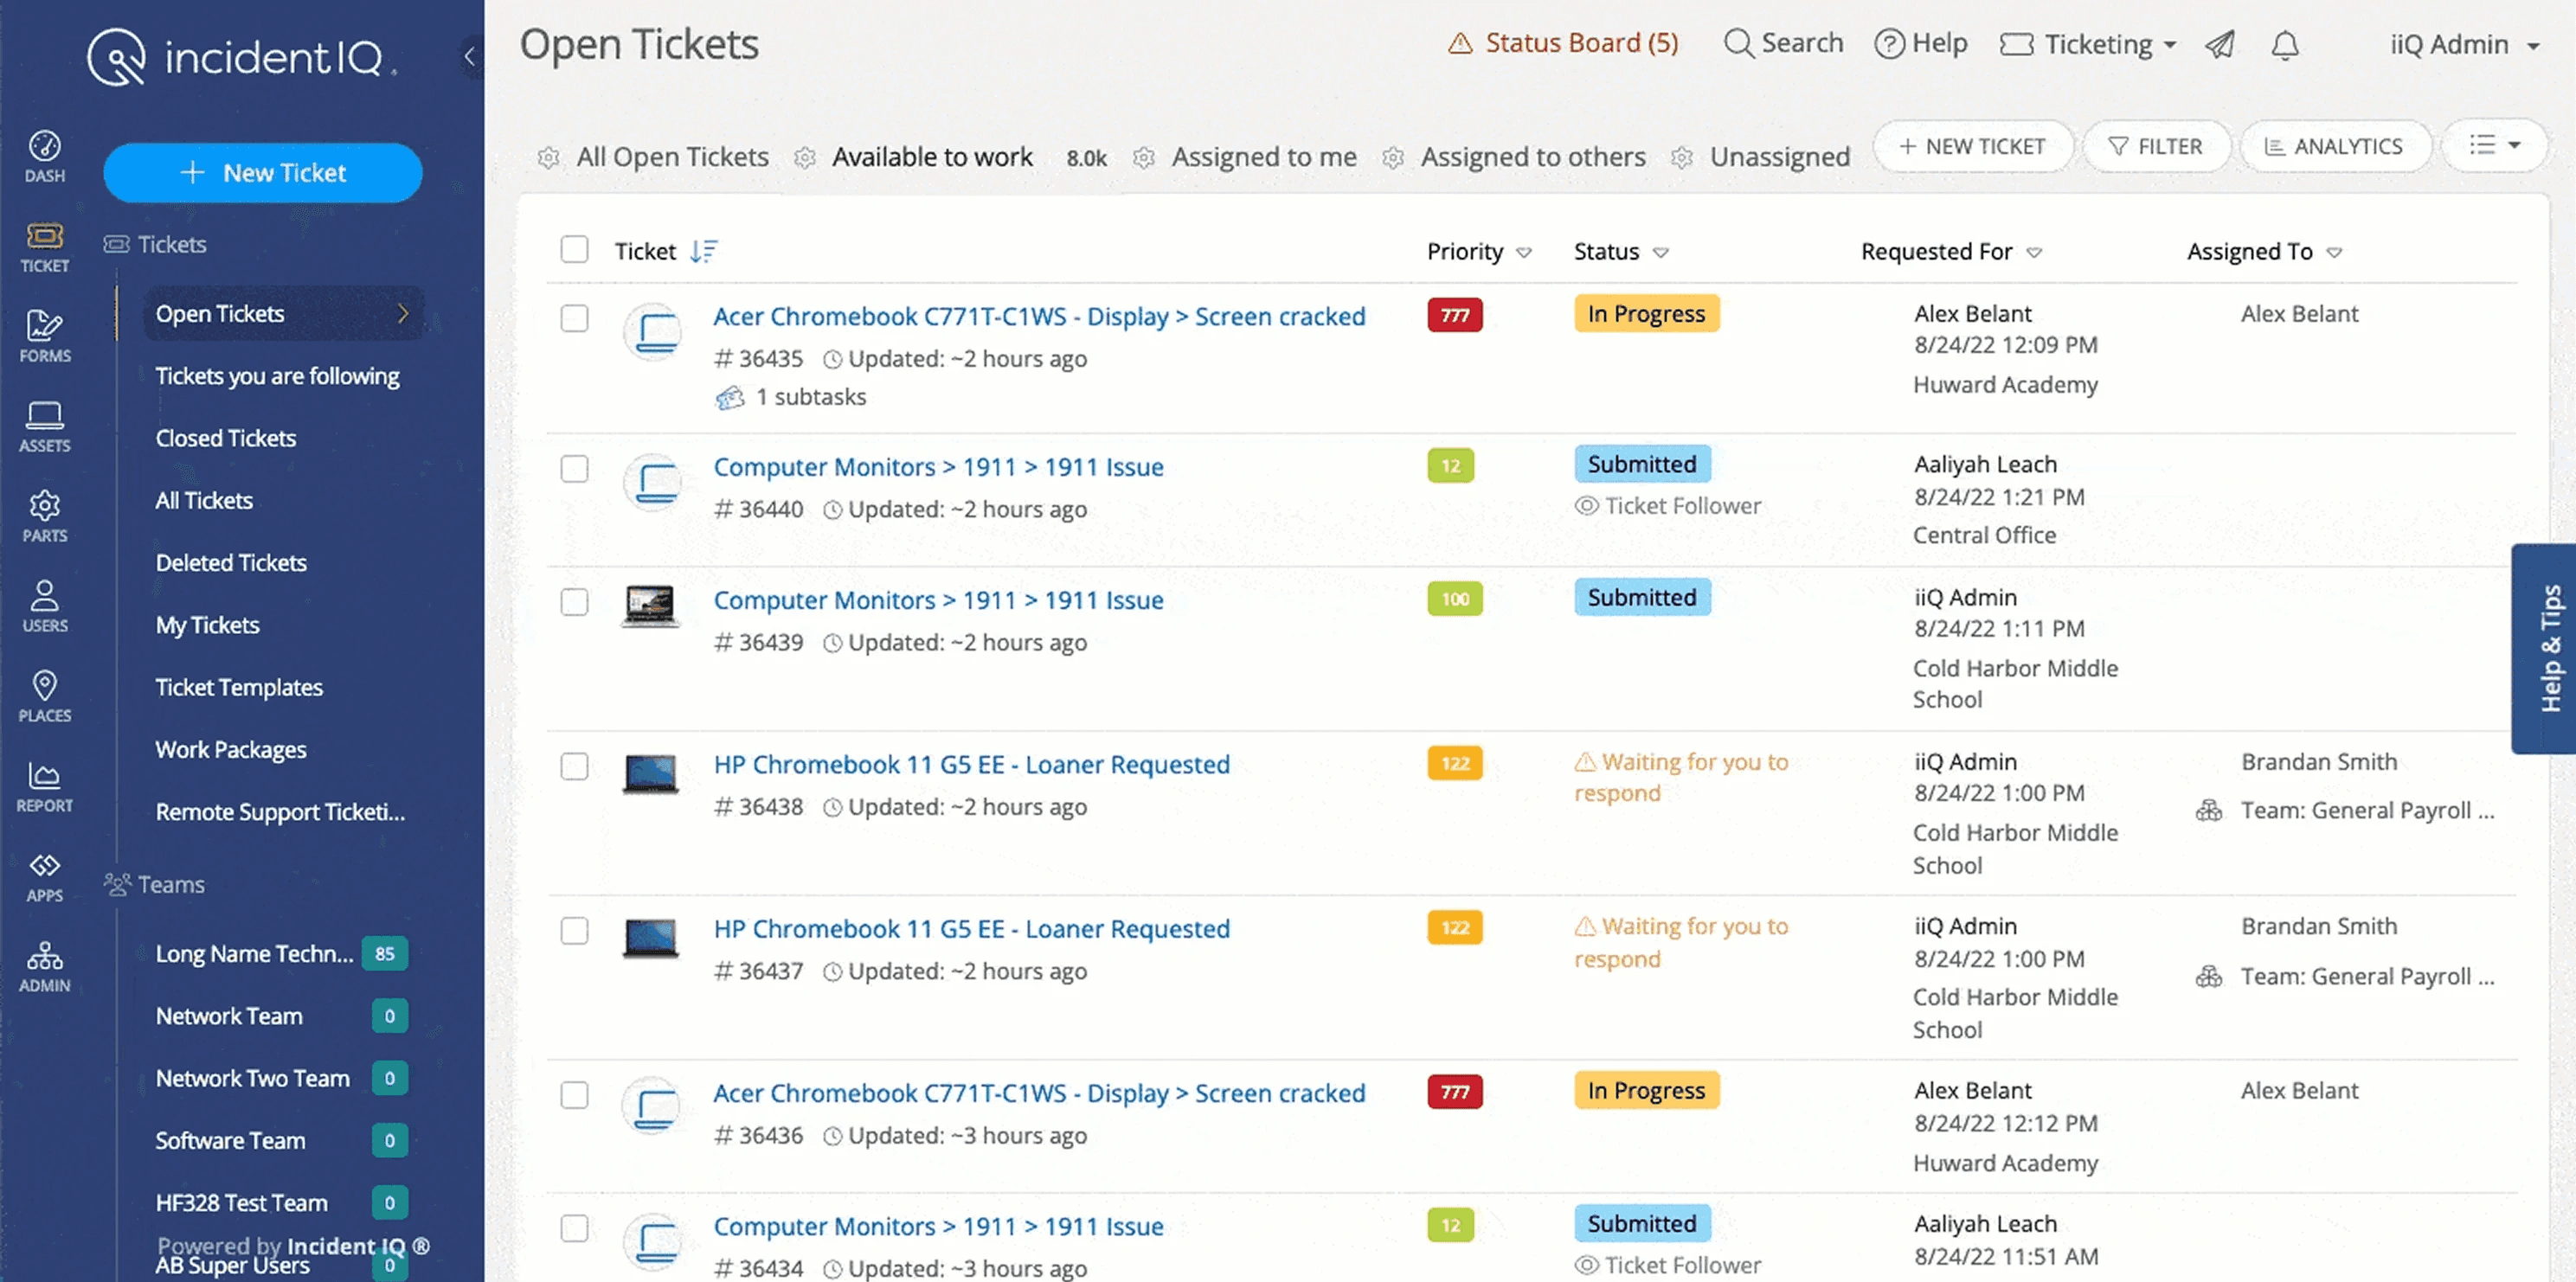The height and width of the screenshot is (1282, 2576).
Task: Open the Requested For column dropdown
Action: (x=2034, y=252)
